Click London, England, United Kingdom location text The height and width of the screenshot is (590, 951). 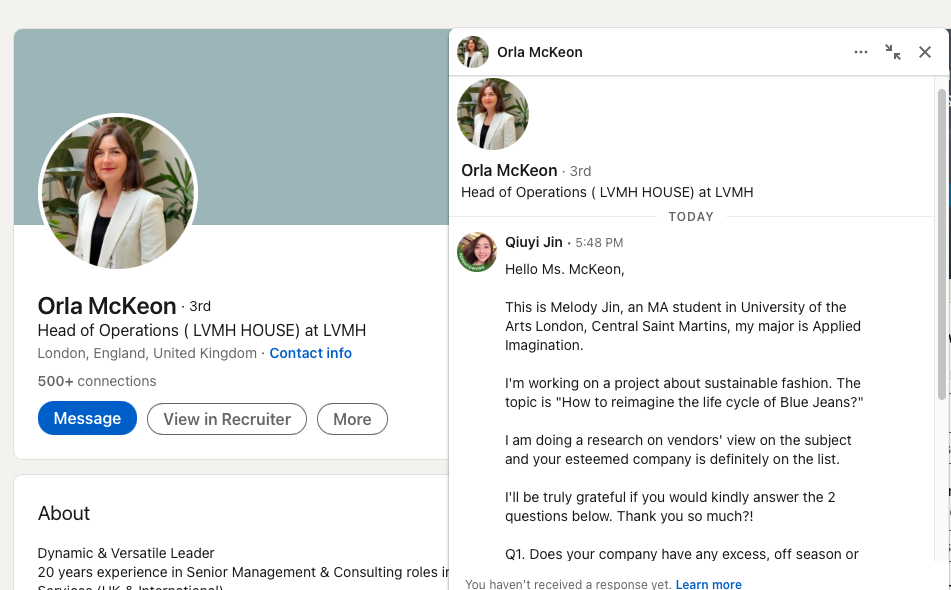(147, 354)
